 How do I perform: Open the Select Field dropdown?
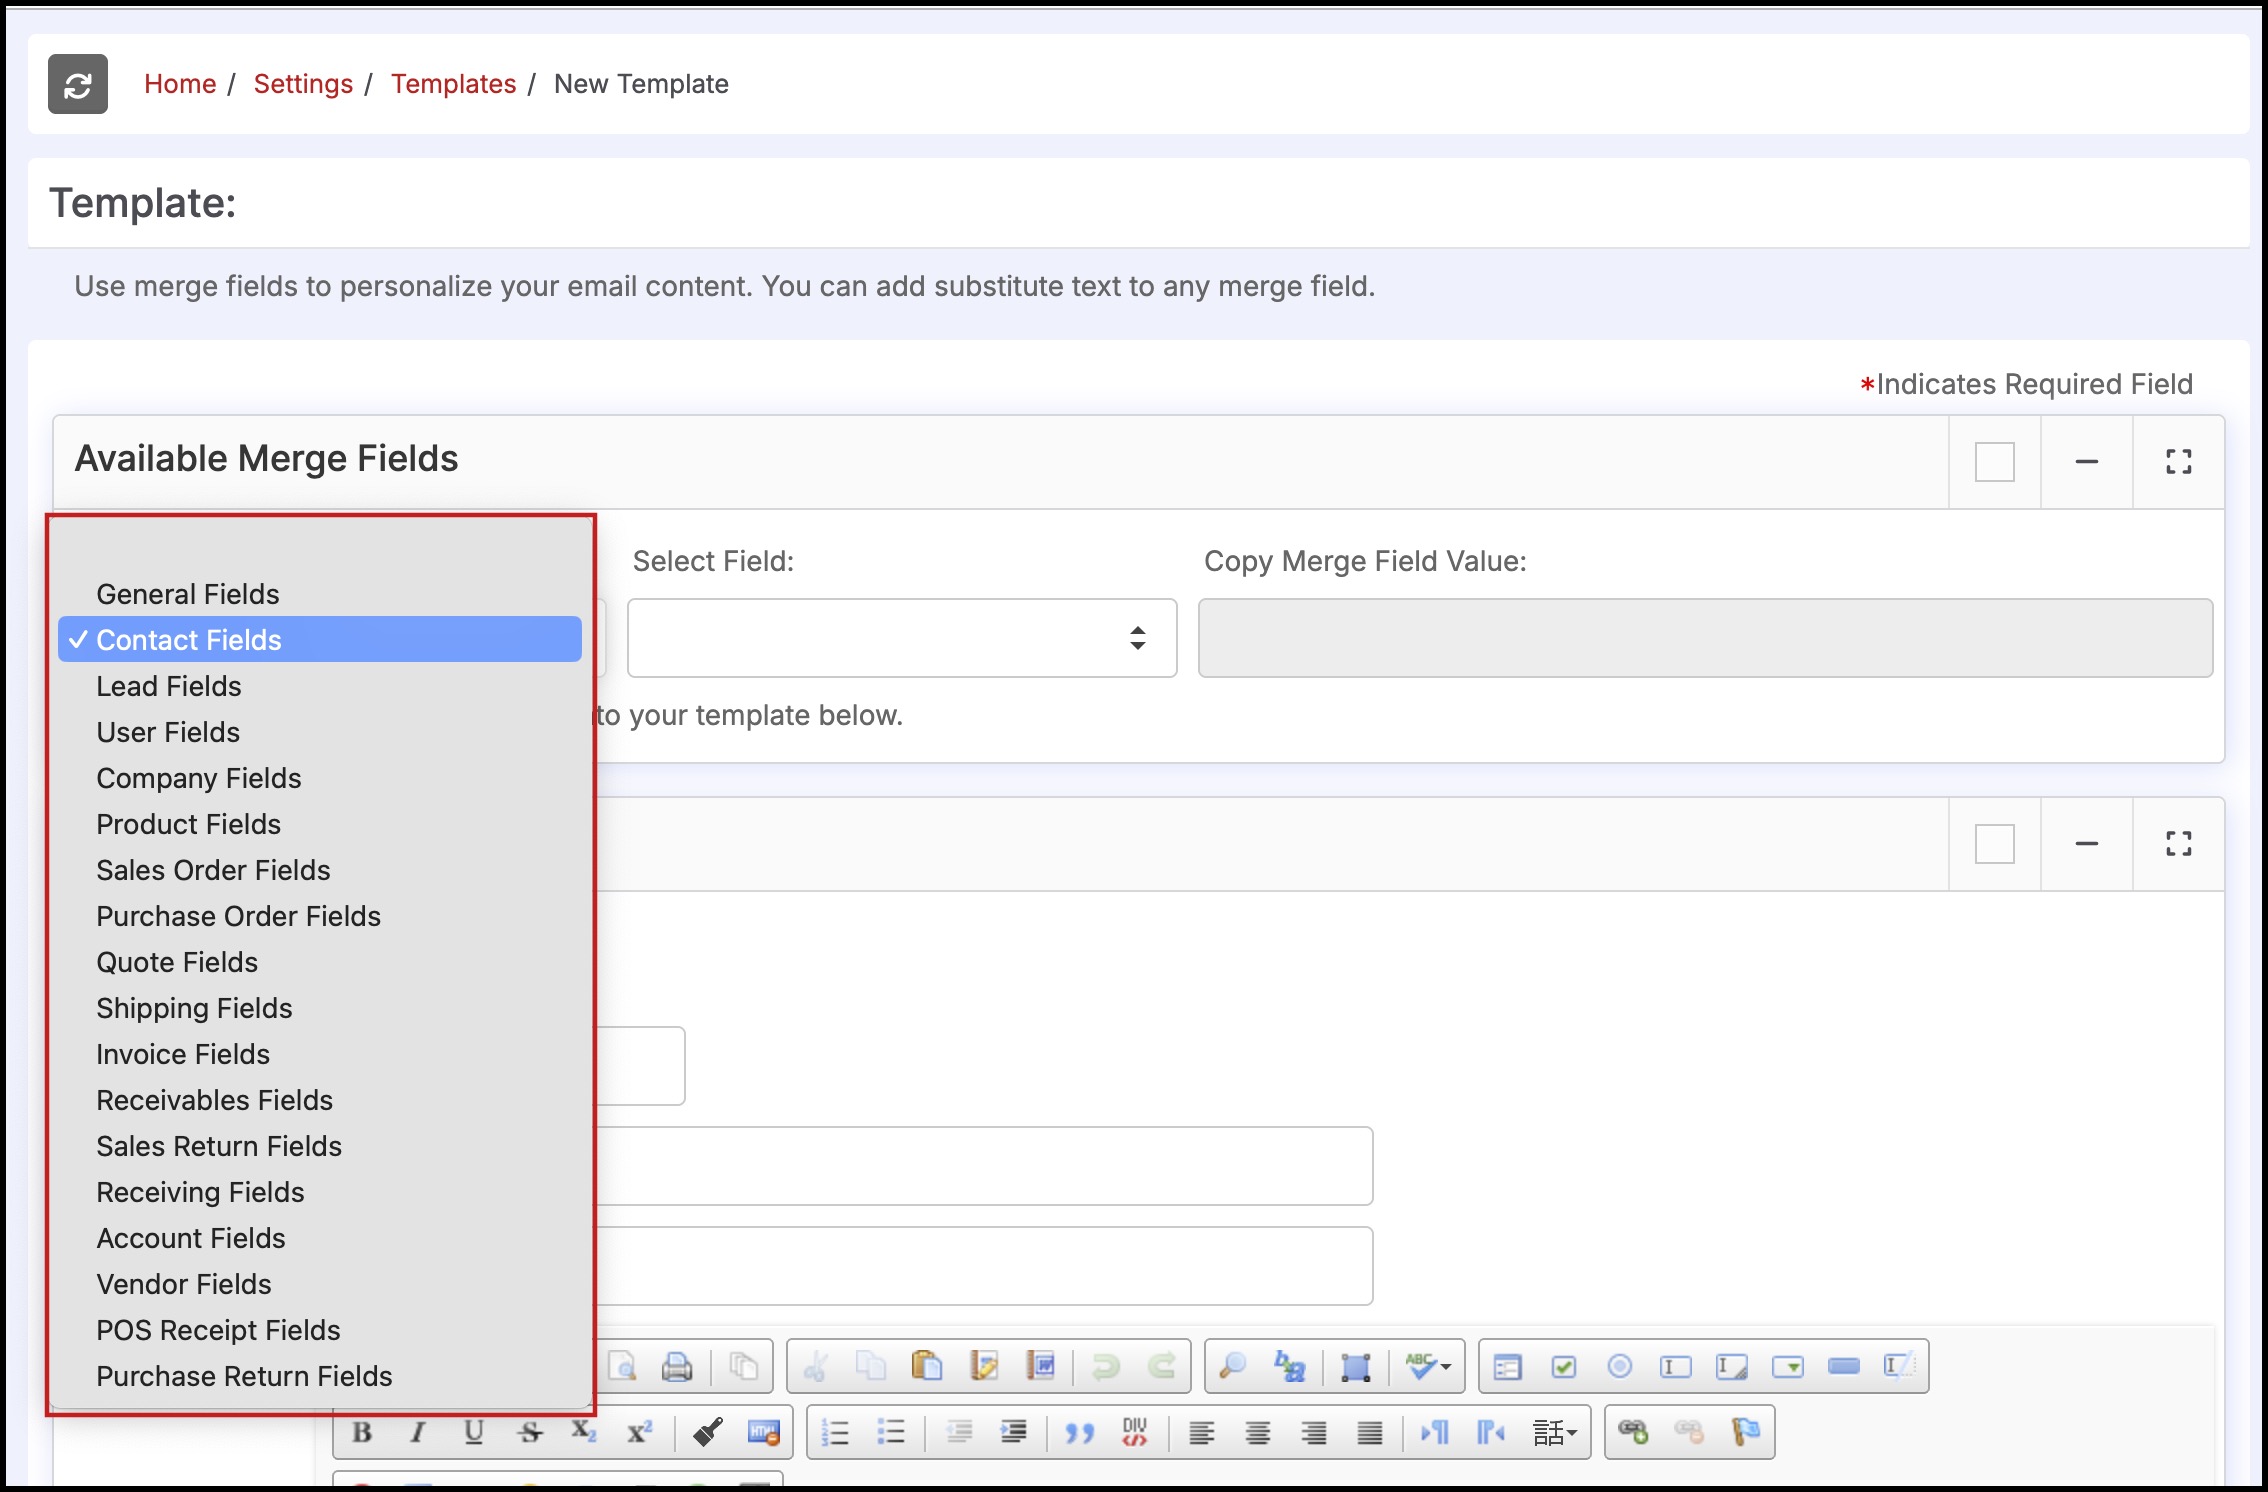point(901,638)
